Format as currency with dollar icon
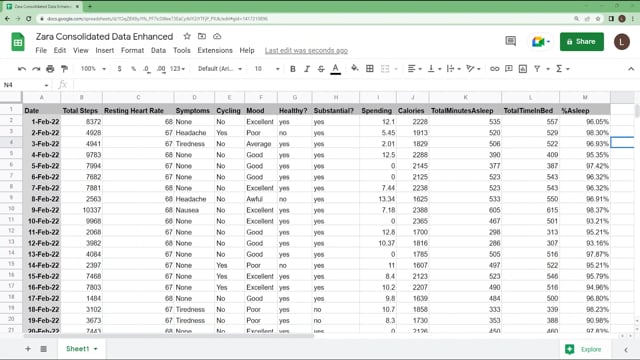640x360 pixels. click(x=119, y=69)
